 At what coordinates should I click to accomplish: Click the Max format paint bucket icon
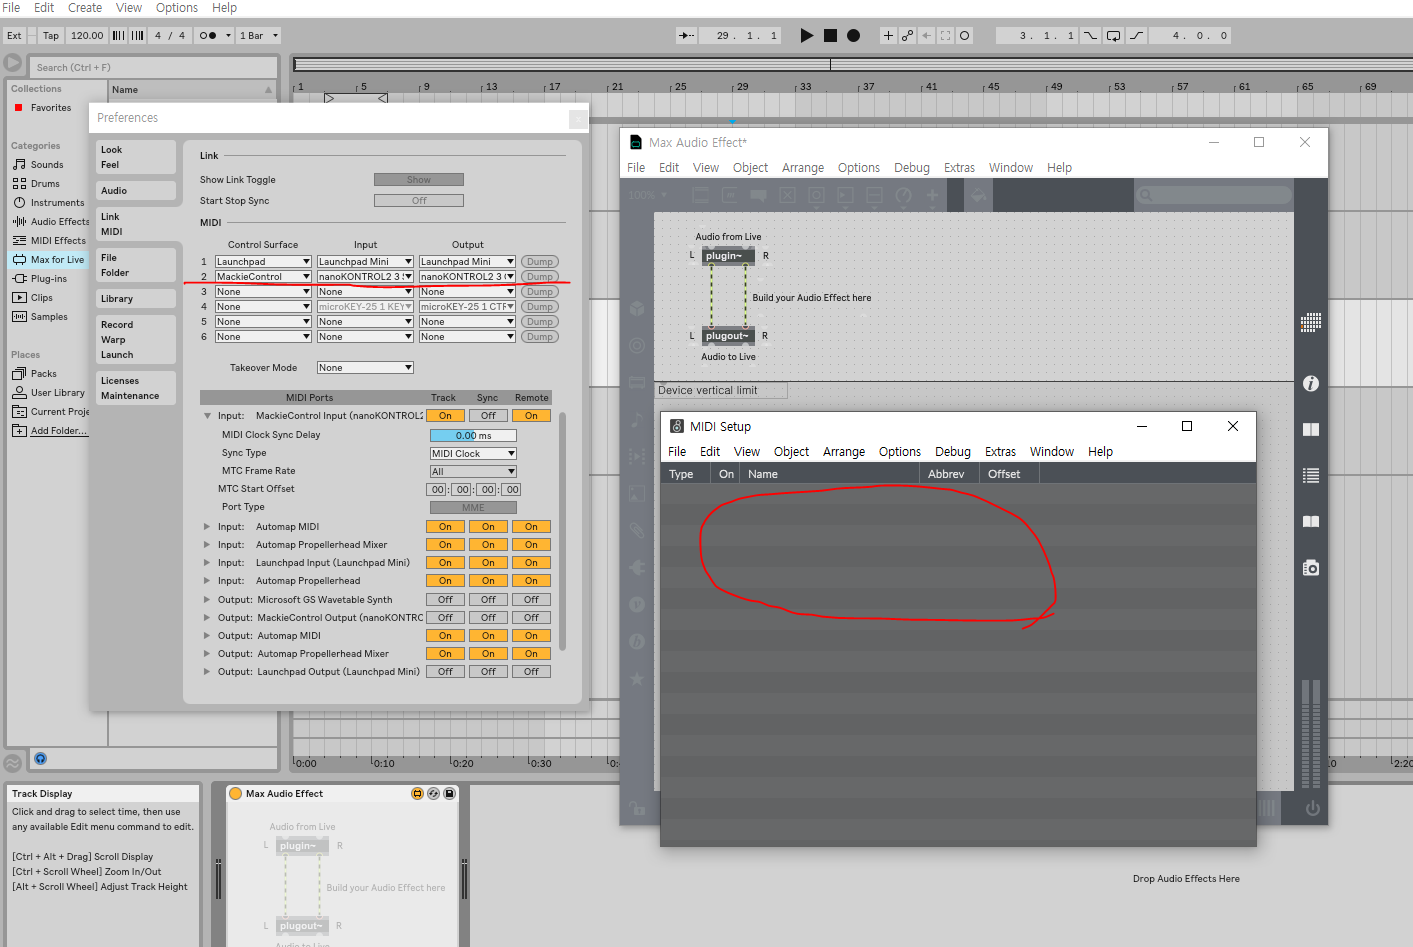tap(978, 195)
